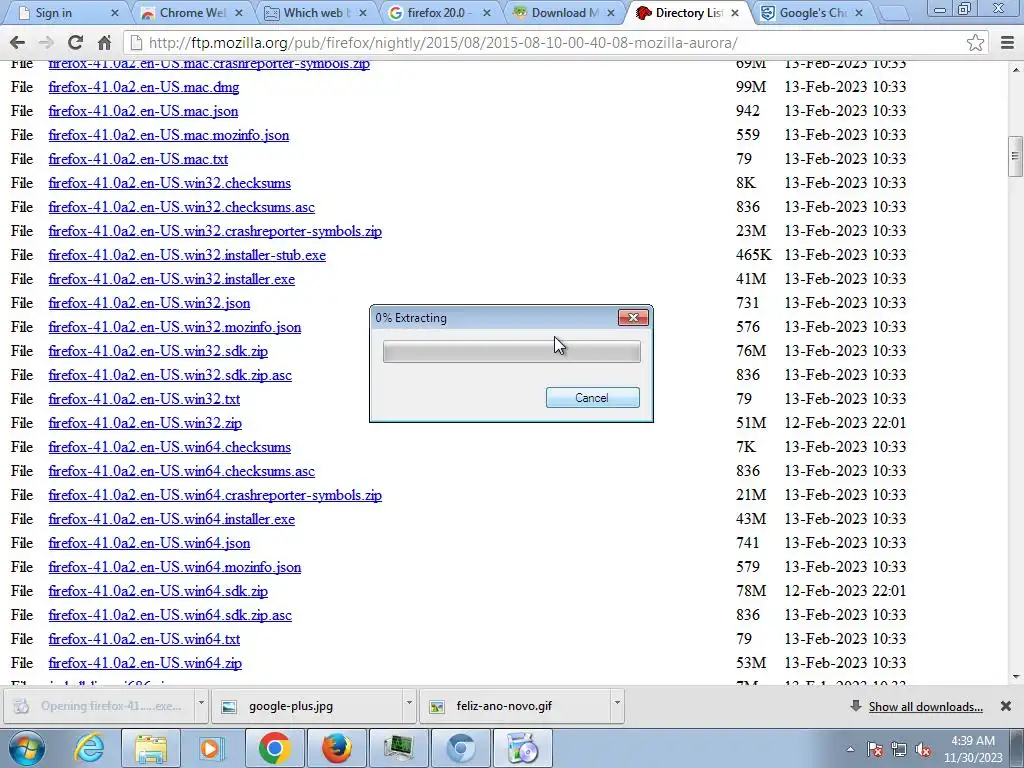This screenshot has height=768, width=1024.
Task: Click Show all downloads link
Action: click(x=925, y=707)
